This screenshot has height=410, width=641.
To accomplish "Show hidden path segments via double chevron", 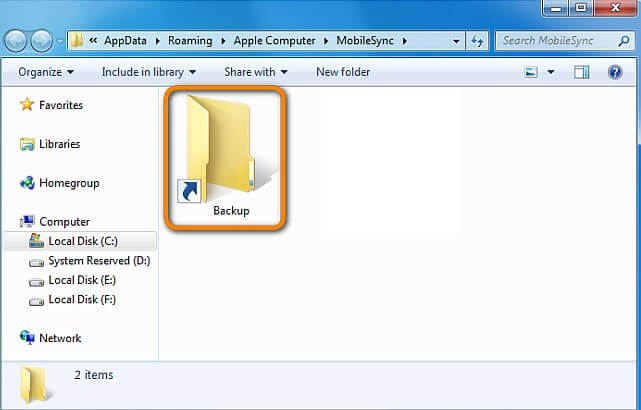I will tap(93, 40).
